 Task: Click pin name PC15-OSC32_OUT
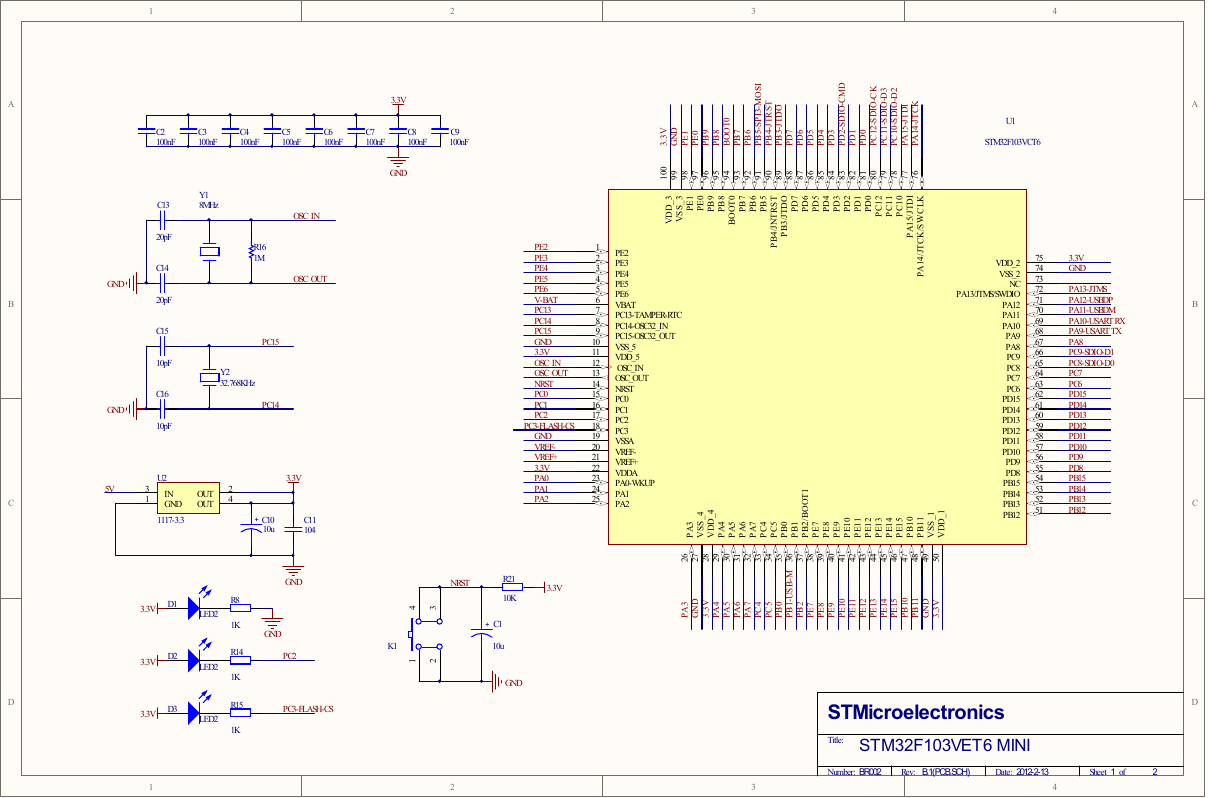tap(645, 336)
